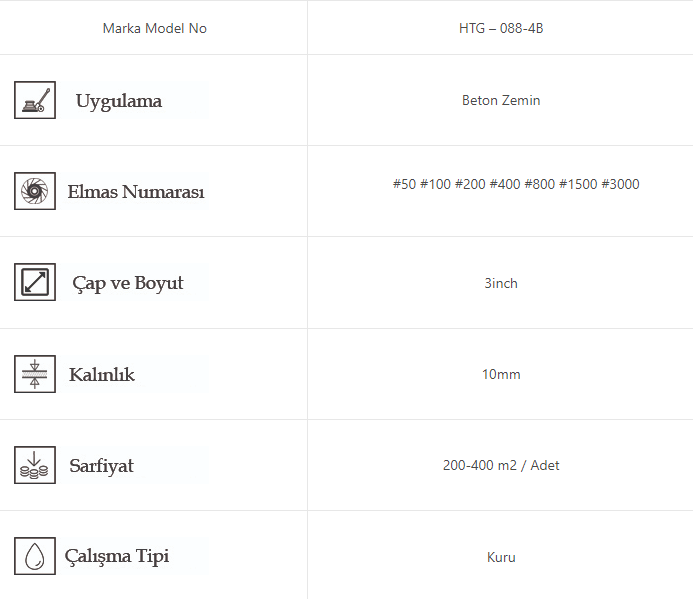Click the Kalınlık label text
Viewport: 693px width, 599px height.
(101, 375)
